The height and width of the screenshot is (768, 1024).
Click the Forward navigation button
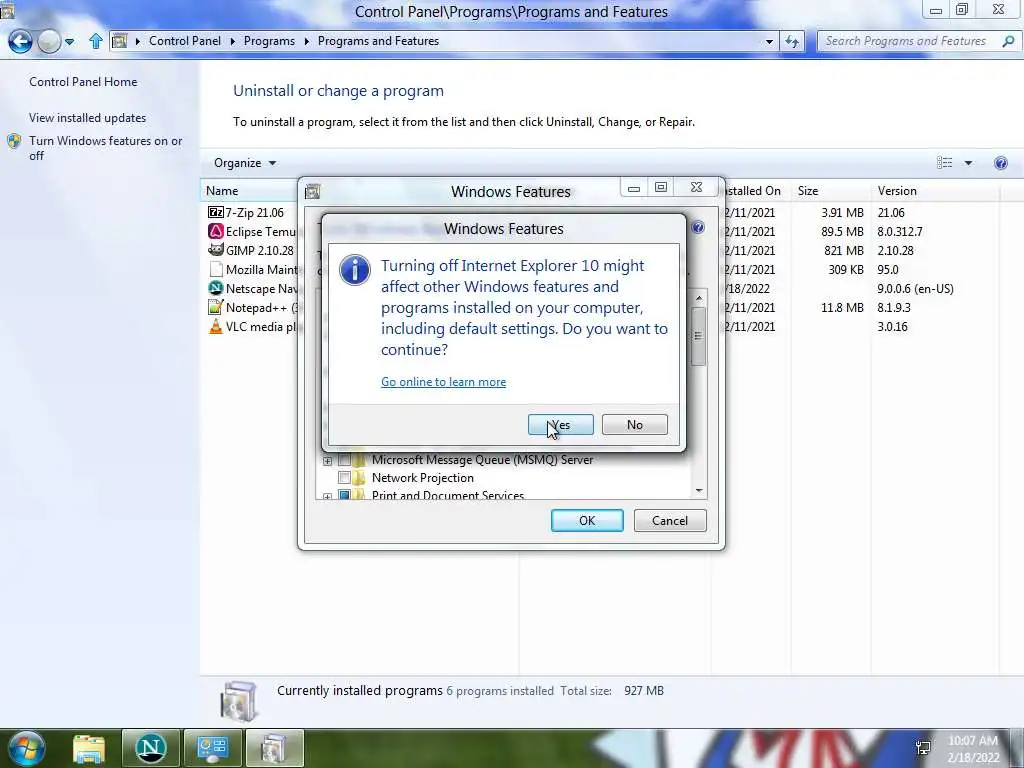[49, 42]
